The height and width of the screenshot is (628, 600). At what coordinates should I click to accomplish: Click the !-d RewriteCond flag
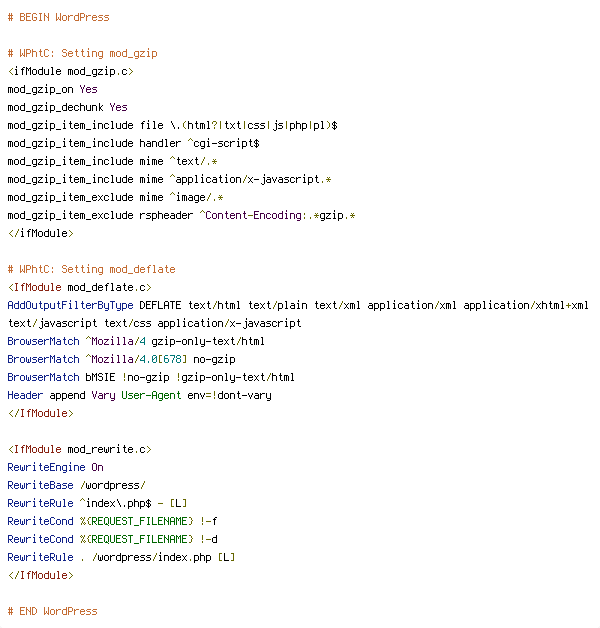click(209, 539)
